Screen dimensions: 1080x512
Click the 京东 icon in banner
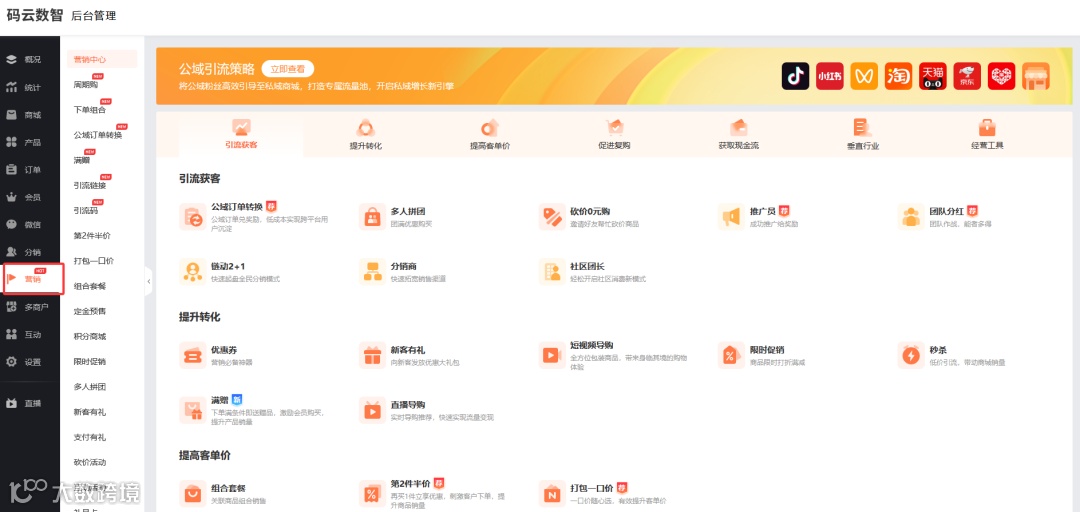click(967, 76)
